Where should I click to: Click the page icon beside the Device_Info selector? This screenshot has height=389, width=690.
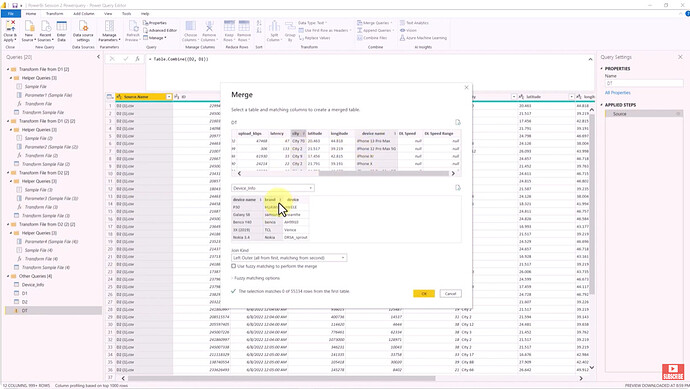(x=458, y=188)
